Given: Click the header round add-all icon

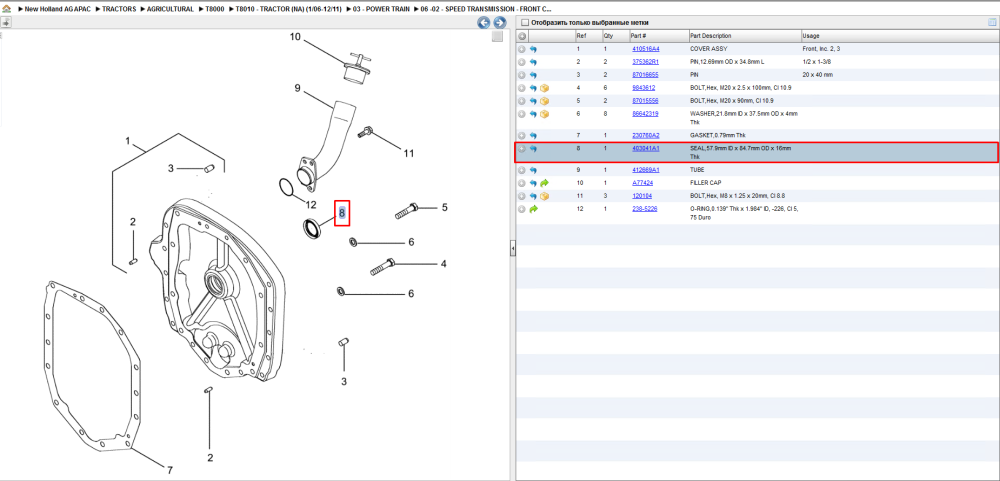Looking at the screenshot, I should tap(522, 36).
